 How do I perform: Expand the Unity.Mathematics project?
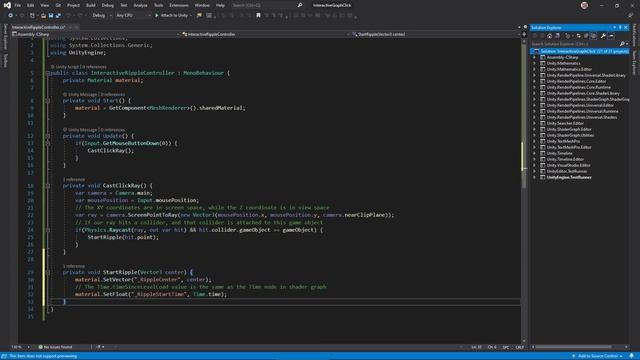[x=534, y=64]
